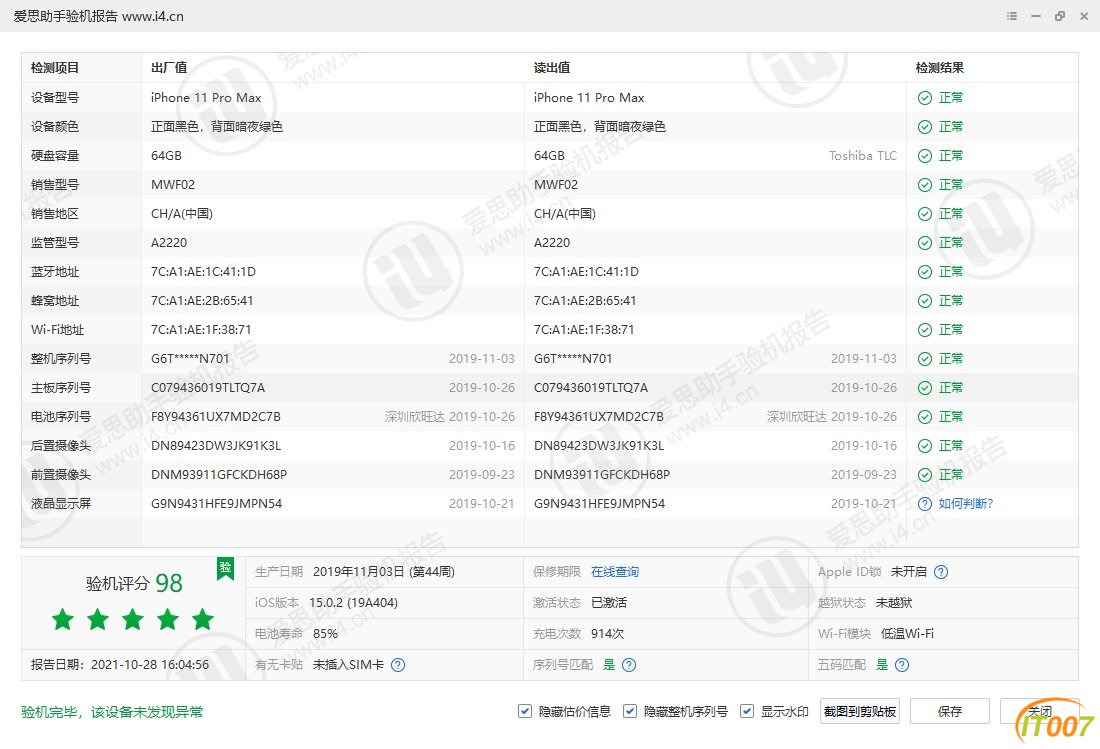Click the 保存 button
This screenshot has width=1100, height=749.
950,711
